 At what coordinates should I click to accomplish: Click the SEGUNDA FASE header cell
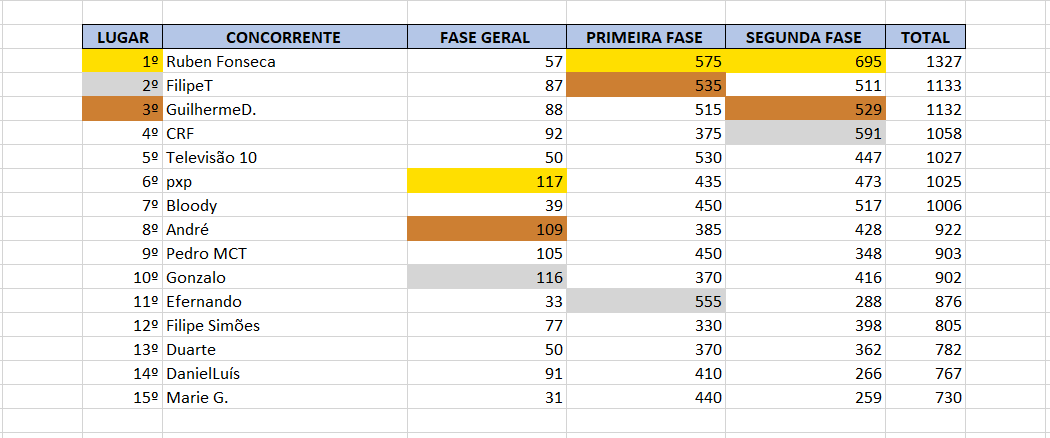click(x=806, y=38)
